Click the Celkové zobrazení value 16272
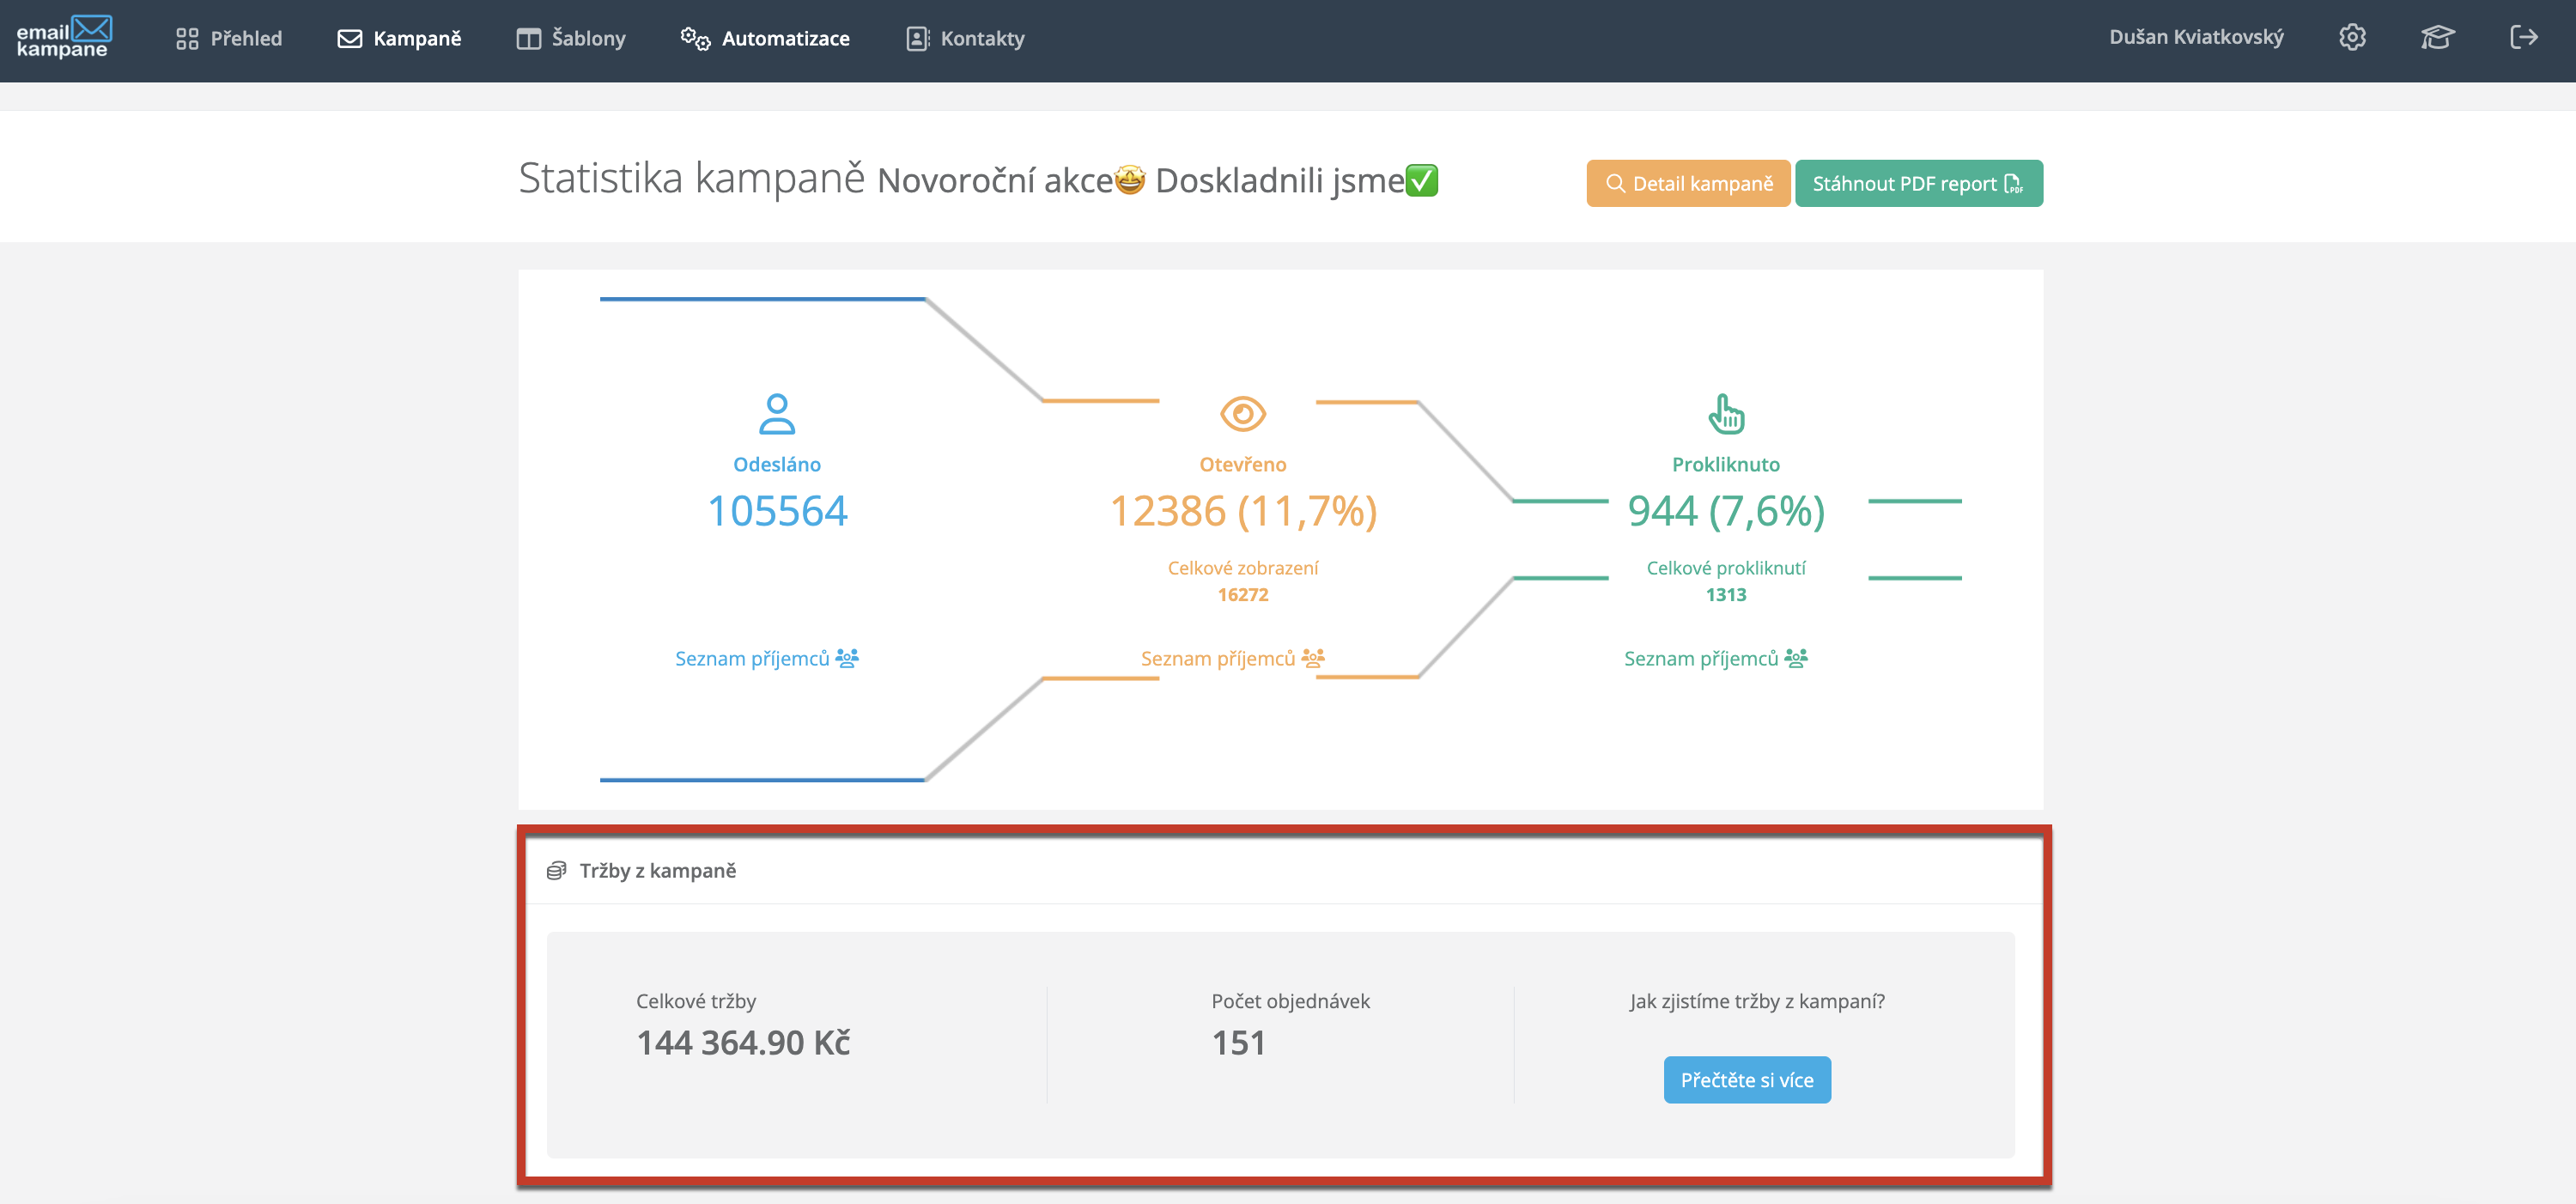This screenshot has width=2576, height=1204. click(x=1243, y=594)
